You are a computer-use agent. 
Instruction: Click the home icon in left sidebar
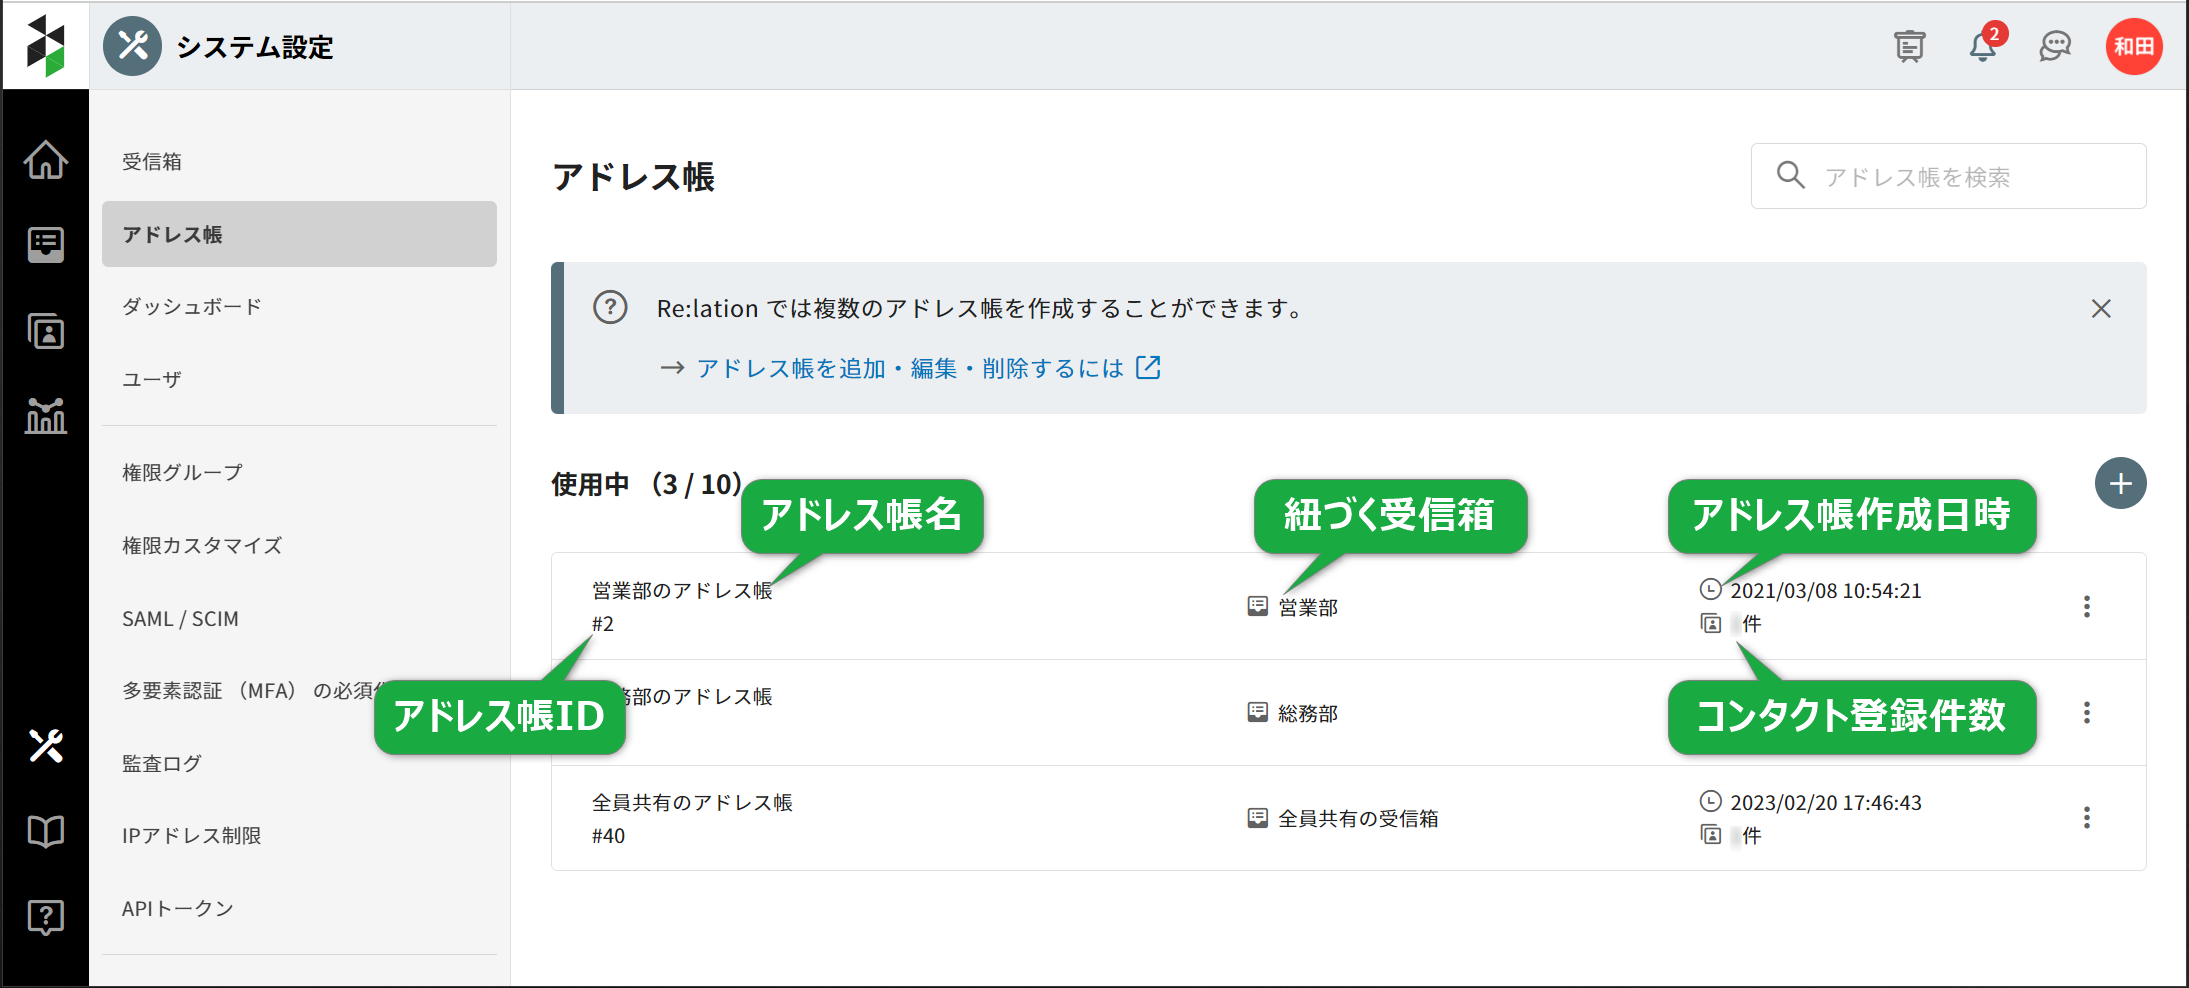click(x=46, y=160)
